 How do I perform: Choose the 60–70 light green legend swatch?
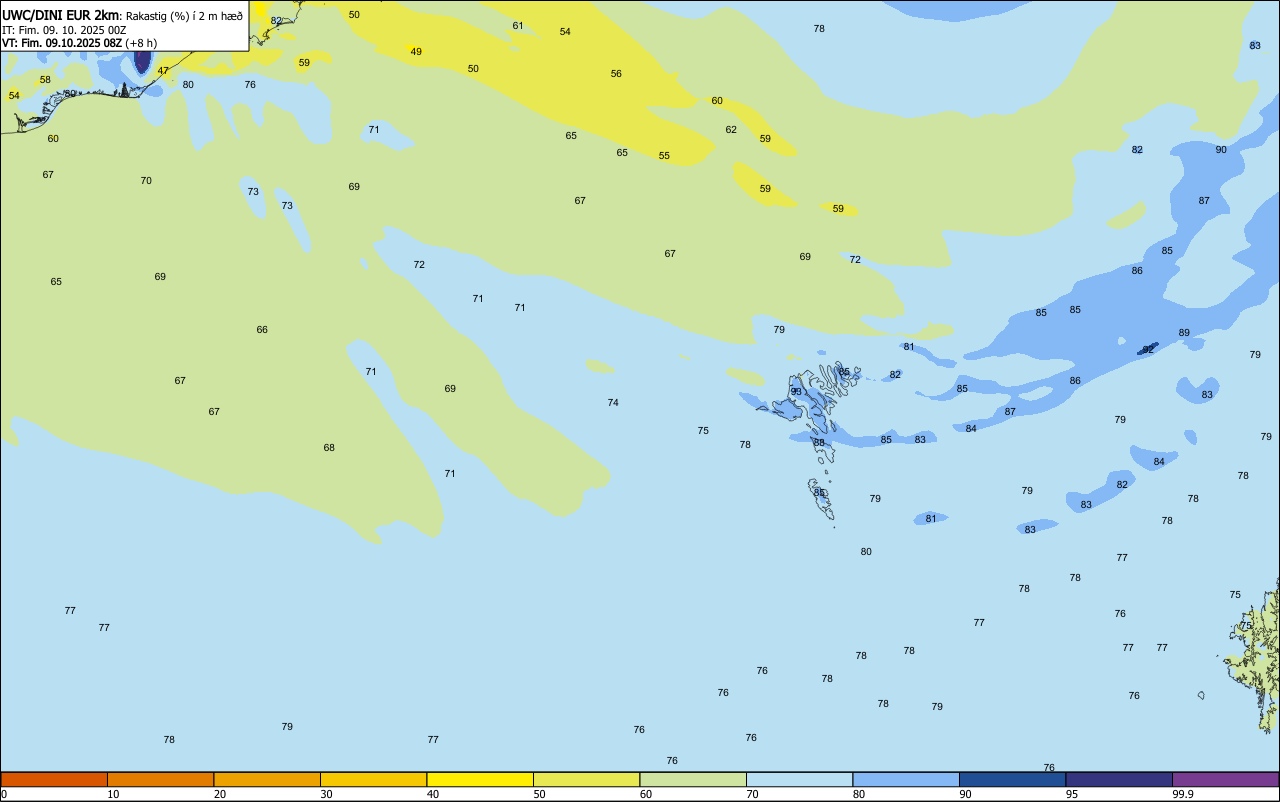(x=693, y=779)
